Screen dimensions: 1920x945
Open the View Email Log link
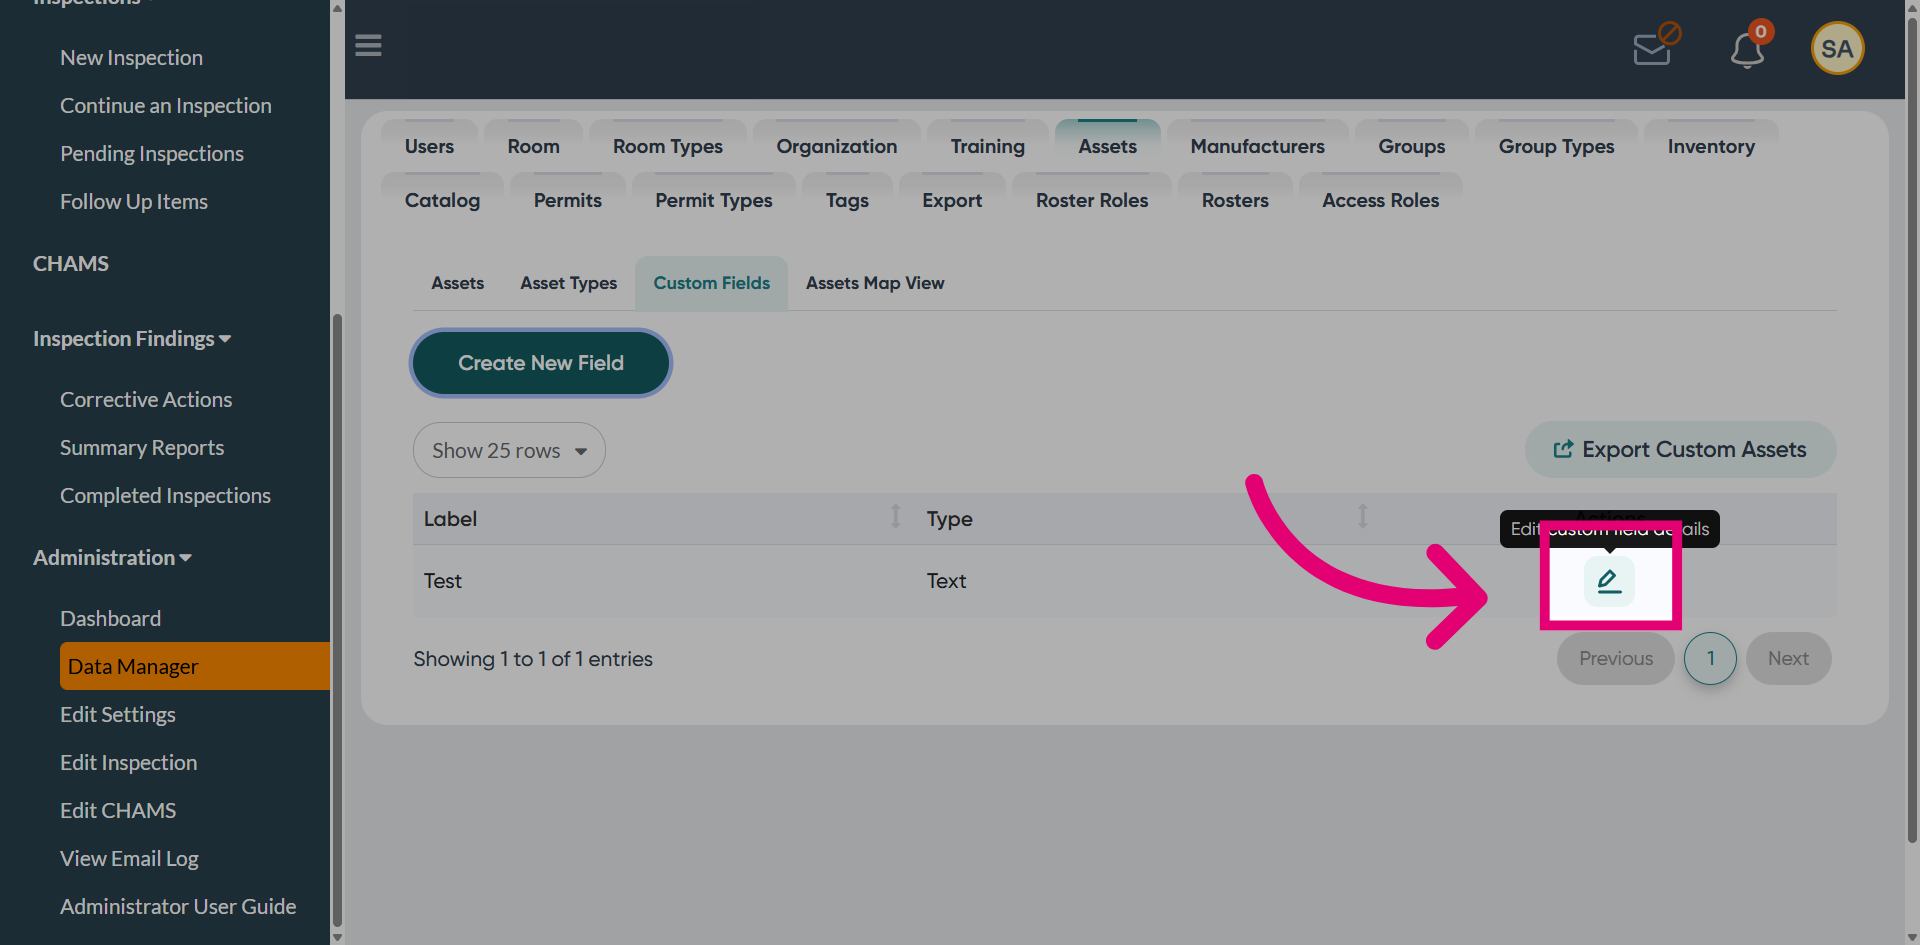(129, 859)
